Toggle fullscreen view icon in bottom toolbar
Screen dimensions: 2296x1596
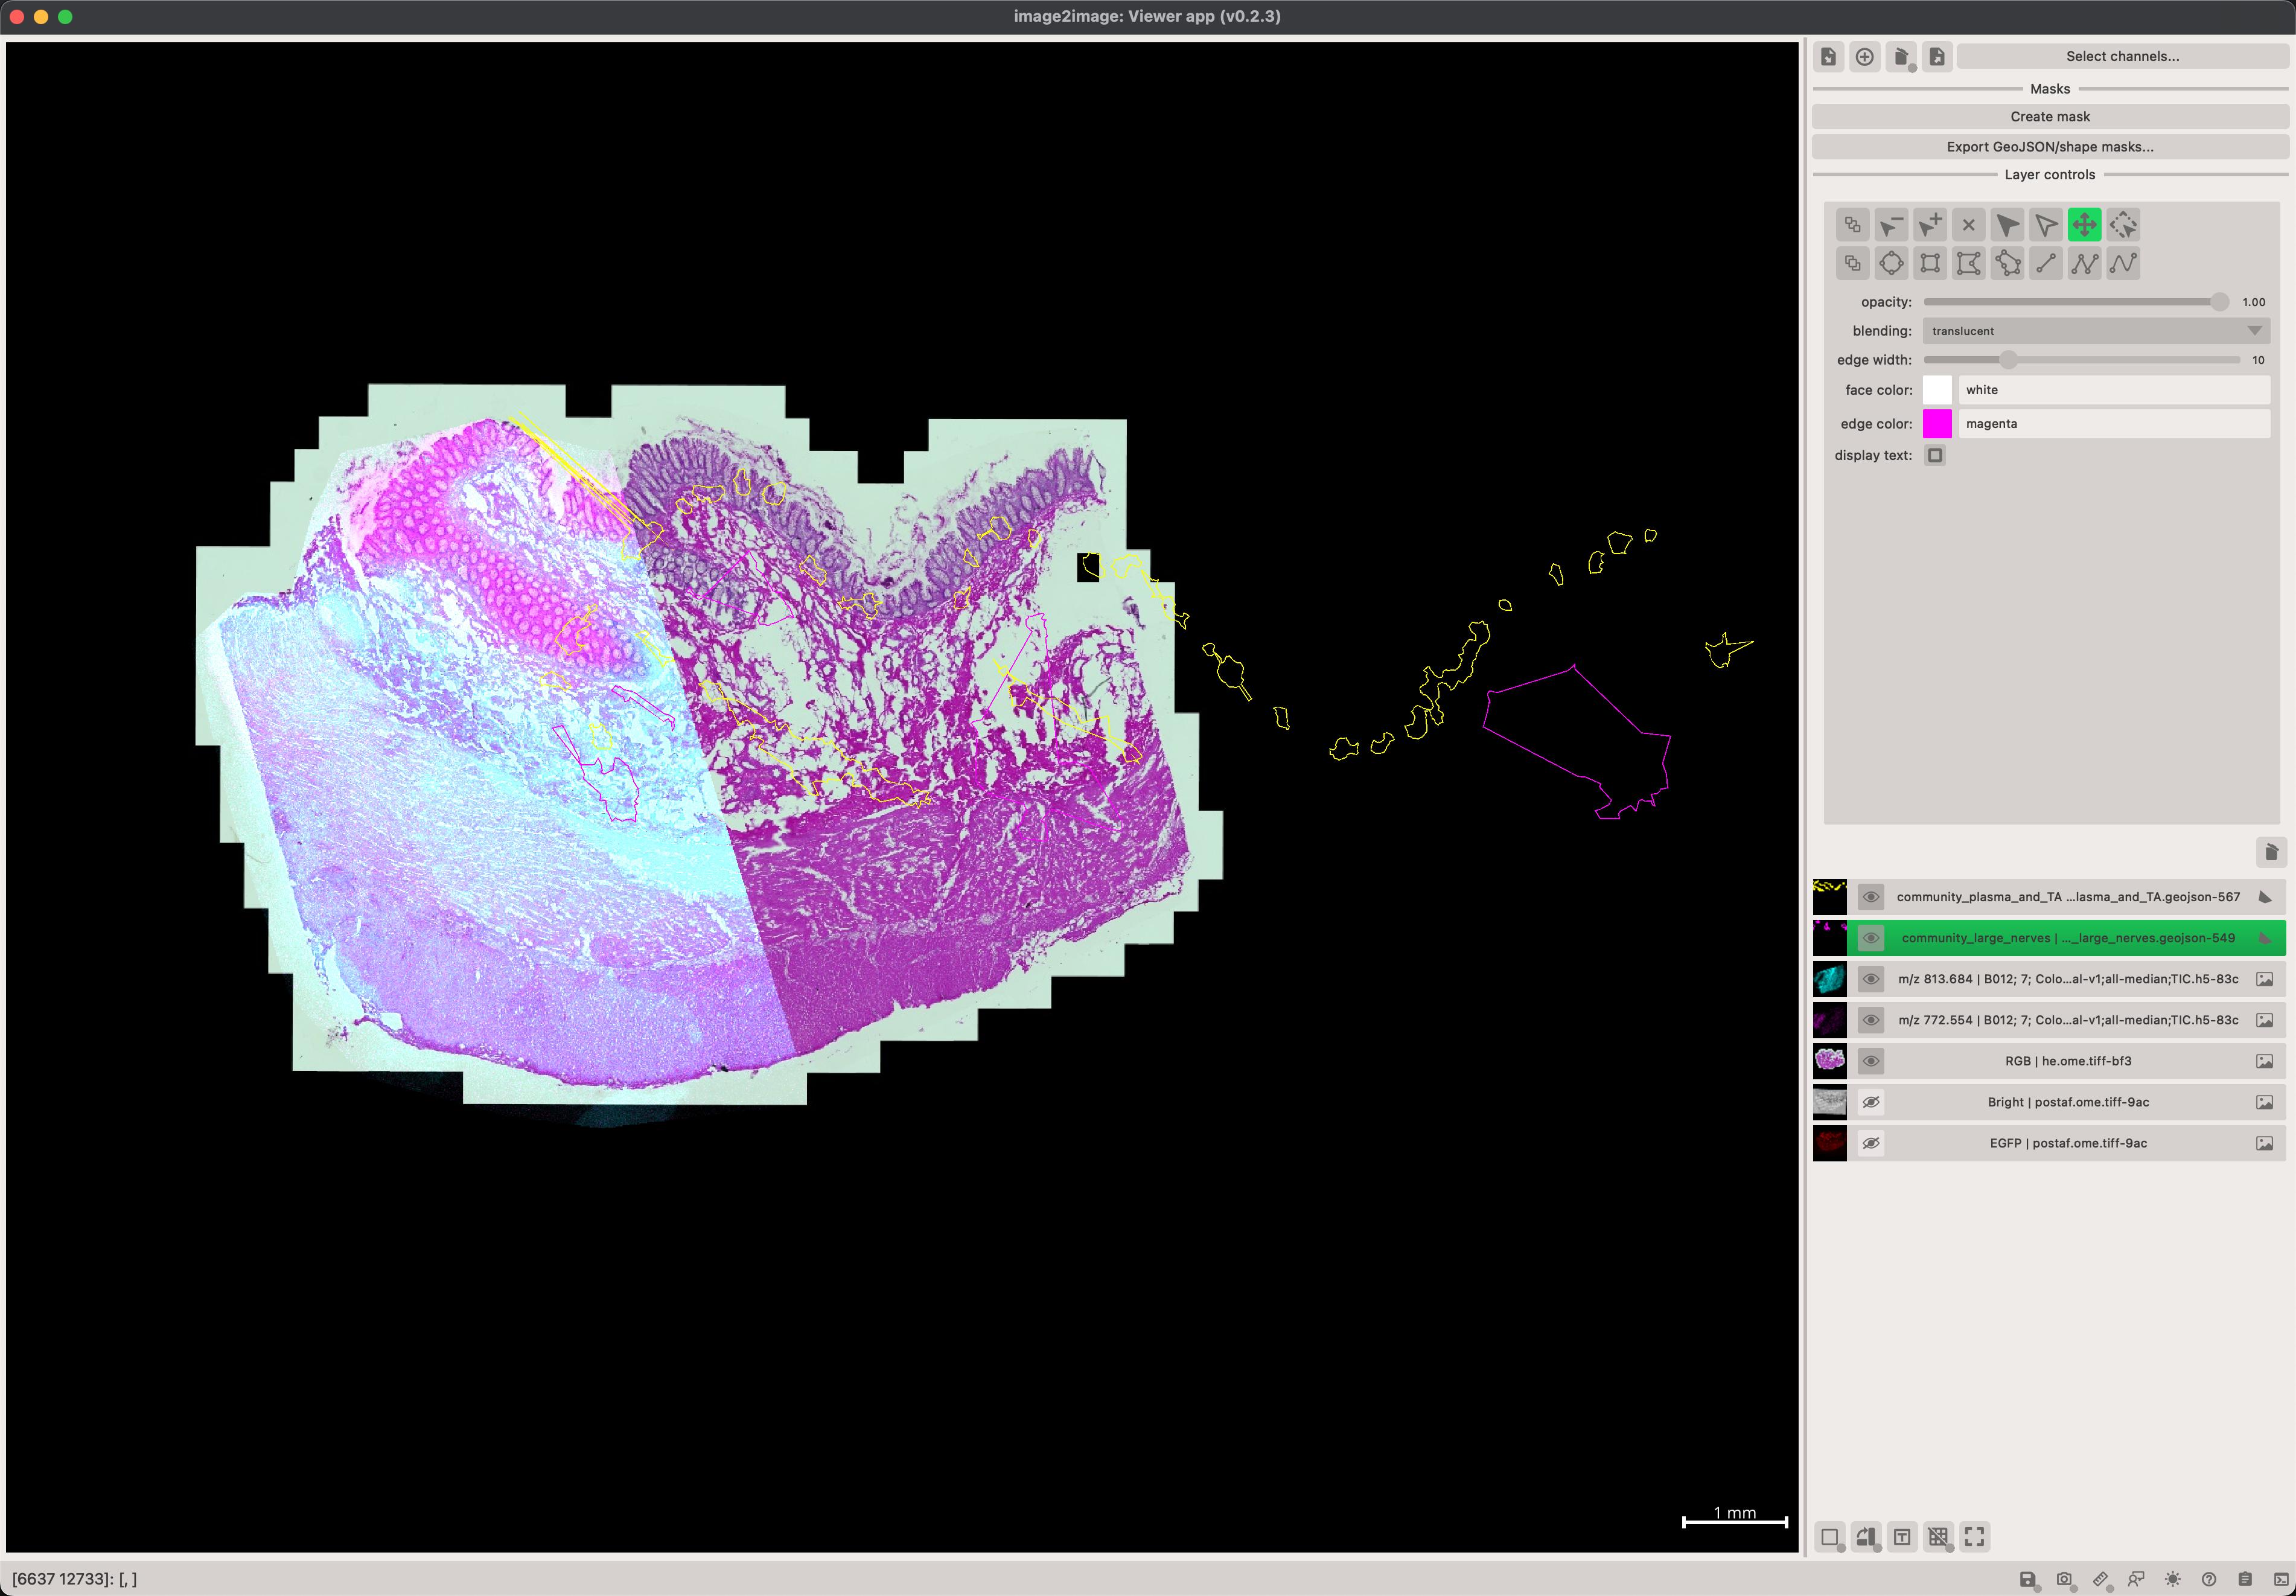(x=1974, y=1537)
